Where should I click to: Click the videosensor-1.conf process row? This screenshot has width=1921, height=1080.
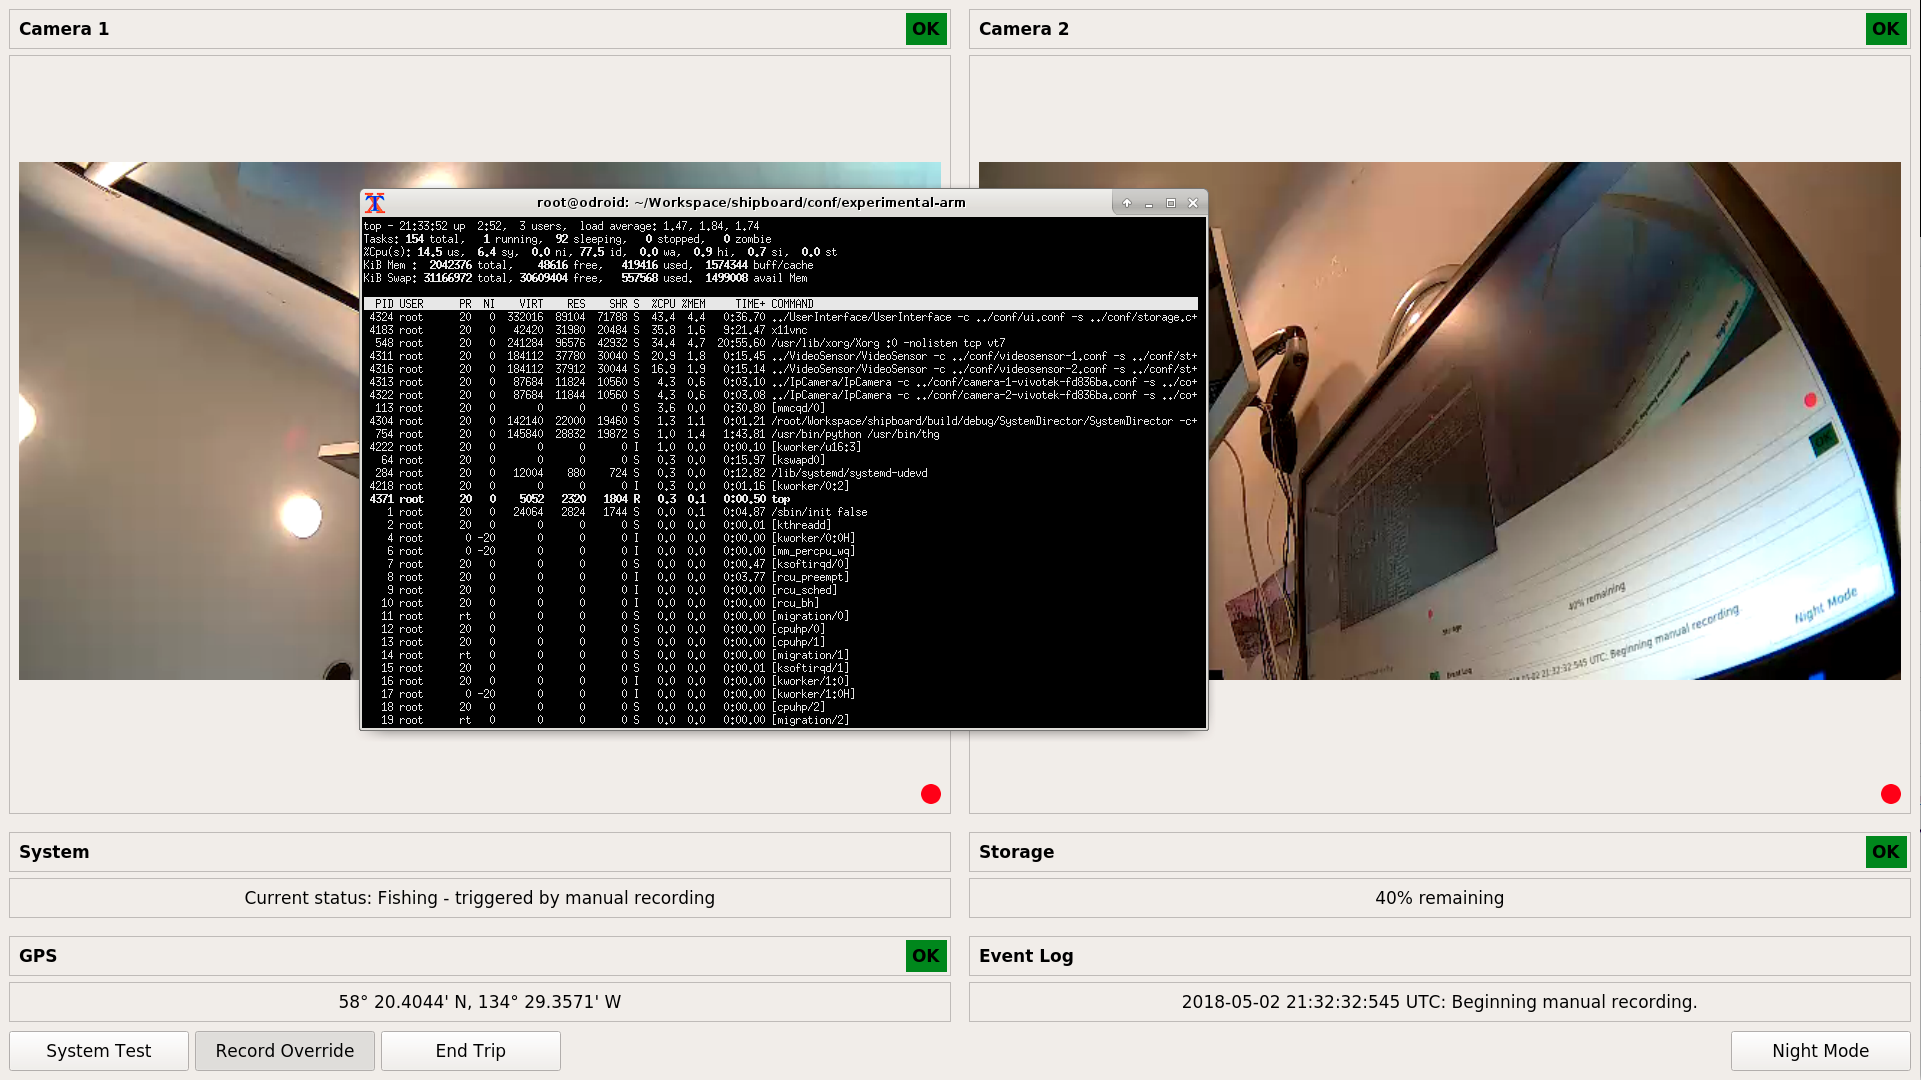coord(781,356)
